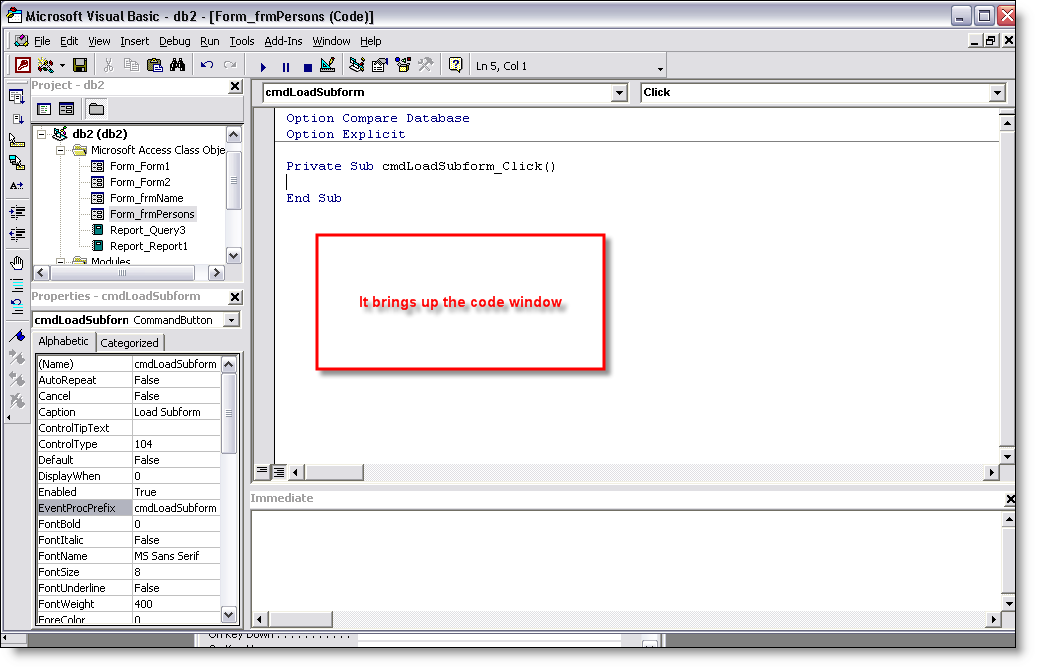Click List Properties/Methods icon in left toolbar
Image resolution: width=1037 pixels, height=669 pixels.
click(x=17, y=97)
